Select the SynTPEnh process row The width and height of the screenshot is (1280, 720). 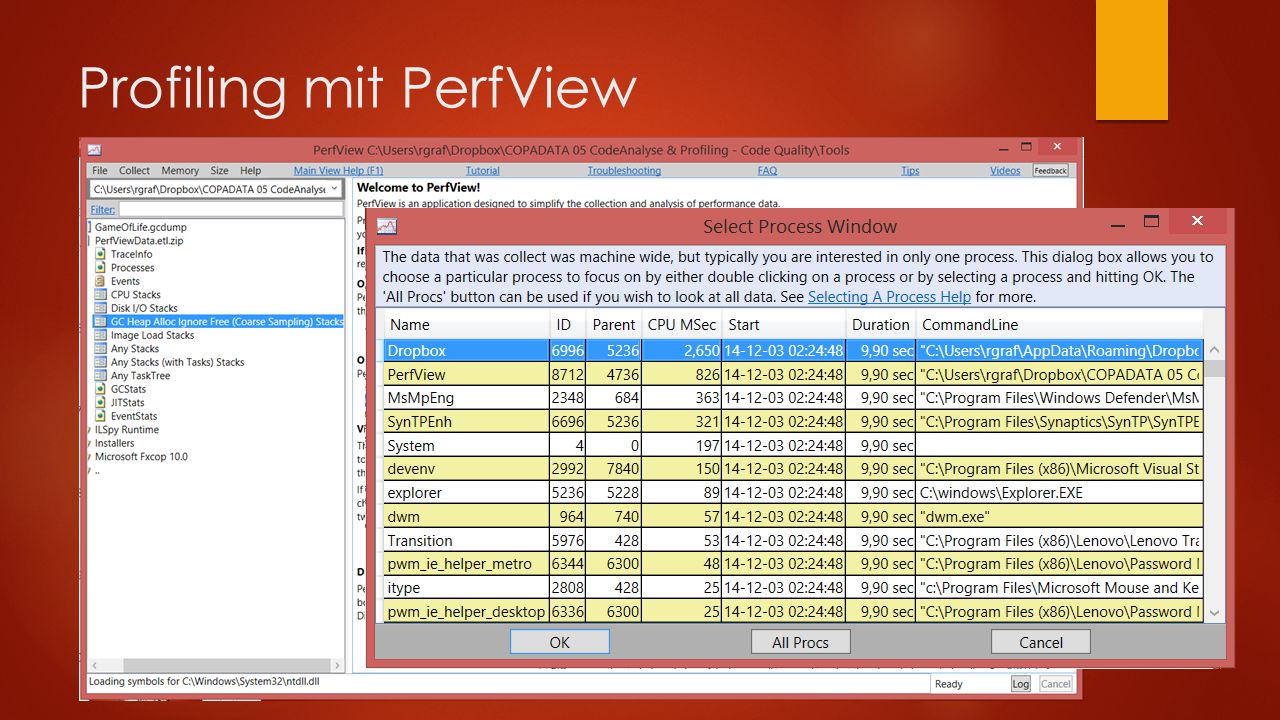[793, 421]
